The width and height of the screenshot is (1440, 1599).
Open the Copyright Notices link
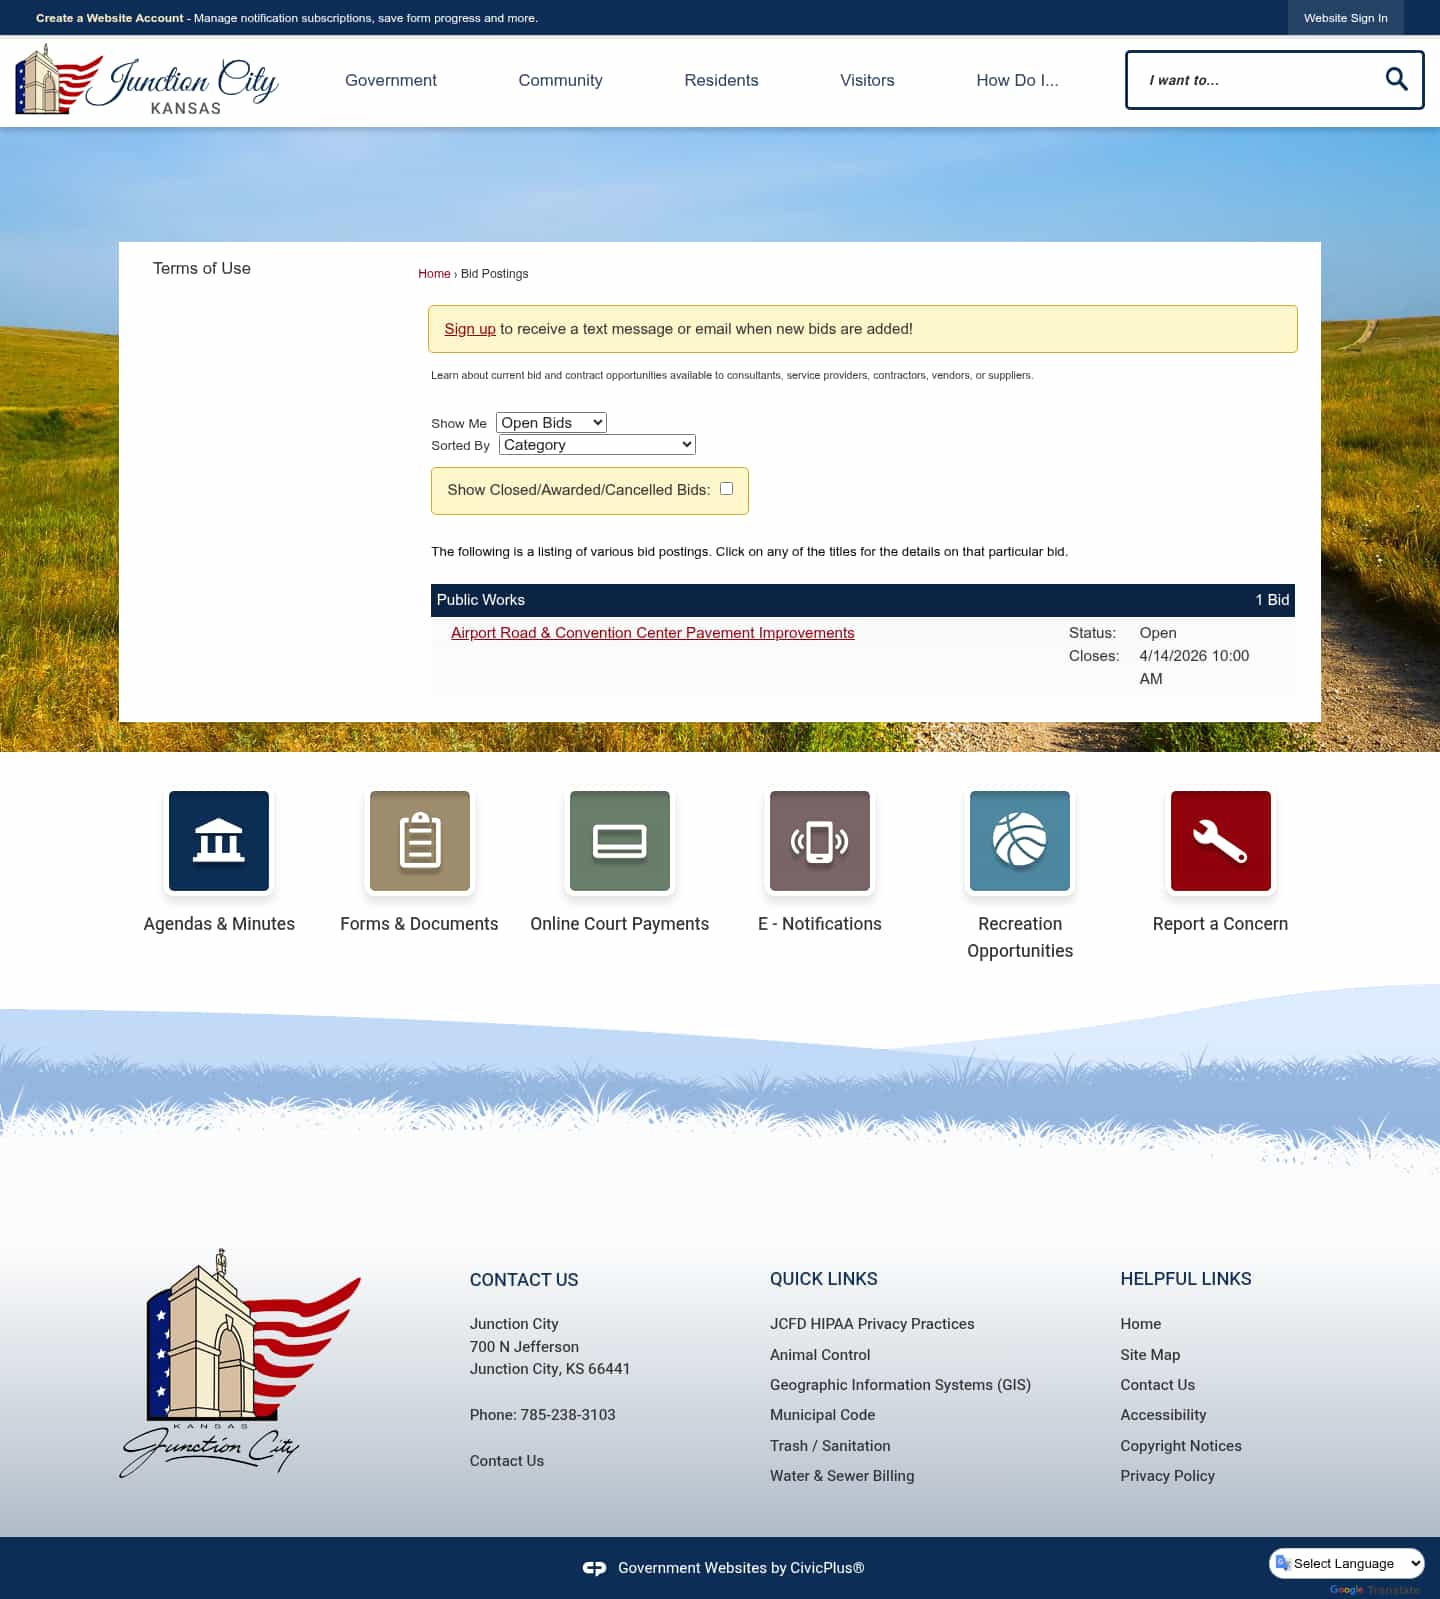pos(1181,1446)
